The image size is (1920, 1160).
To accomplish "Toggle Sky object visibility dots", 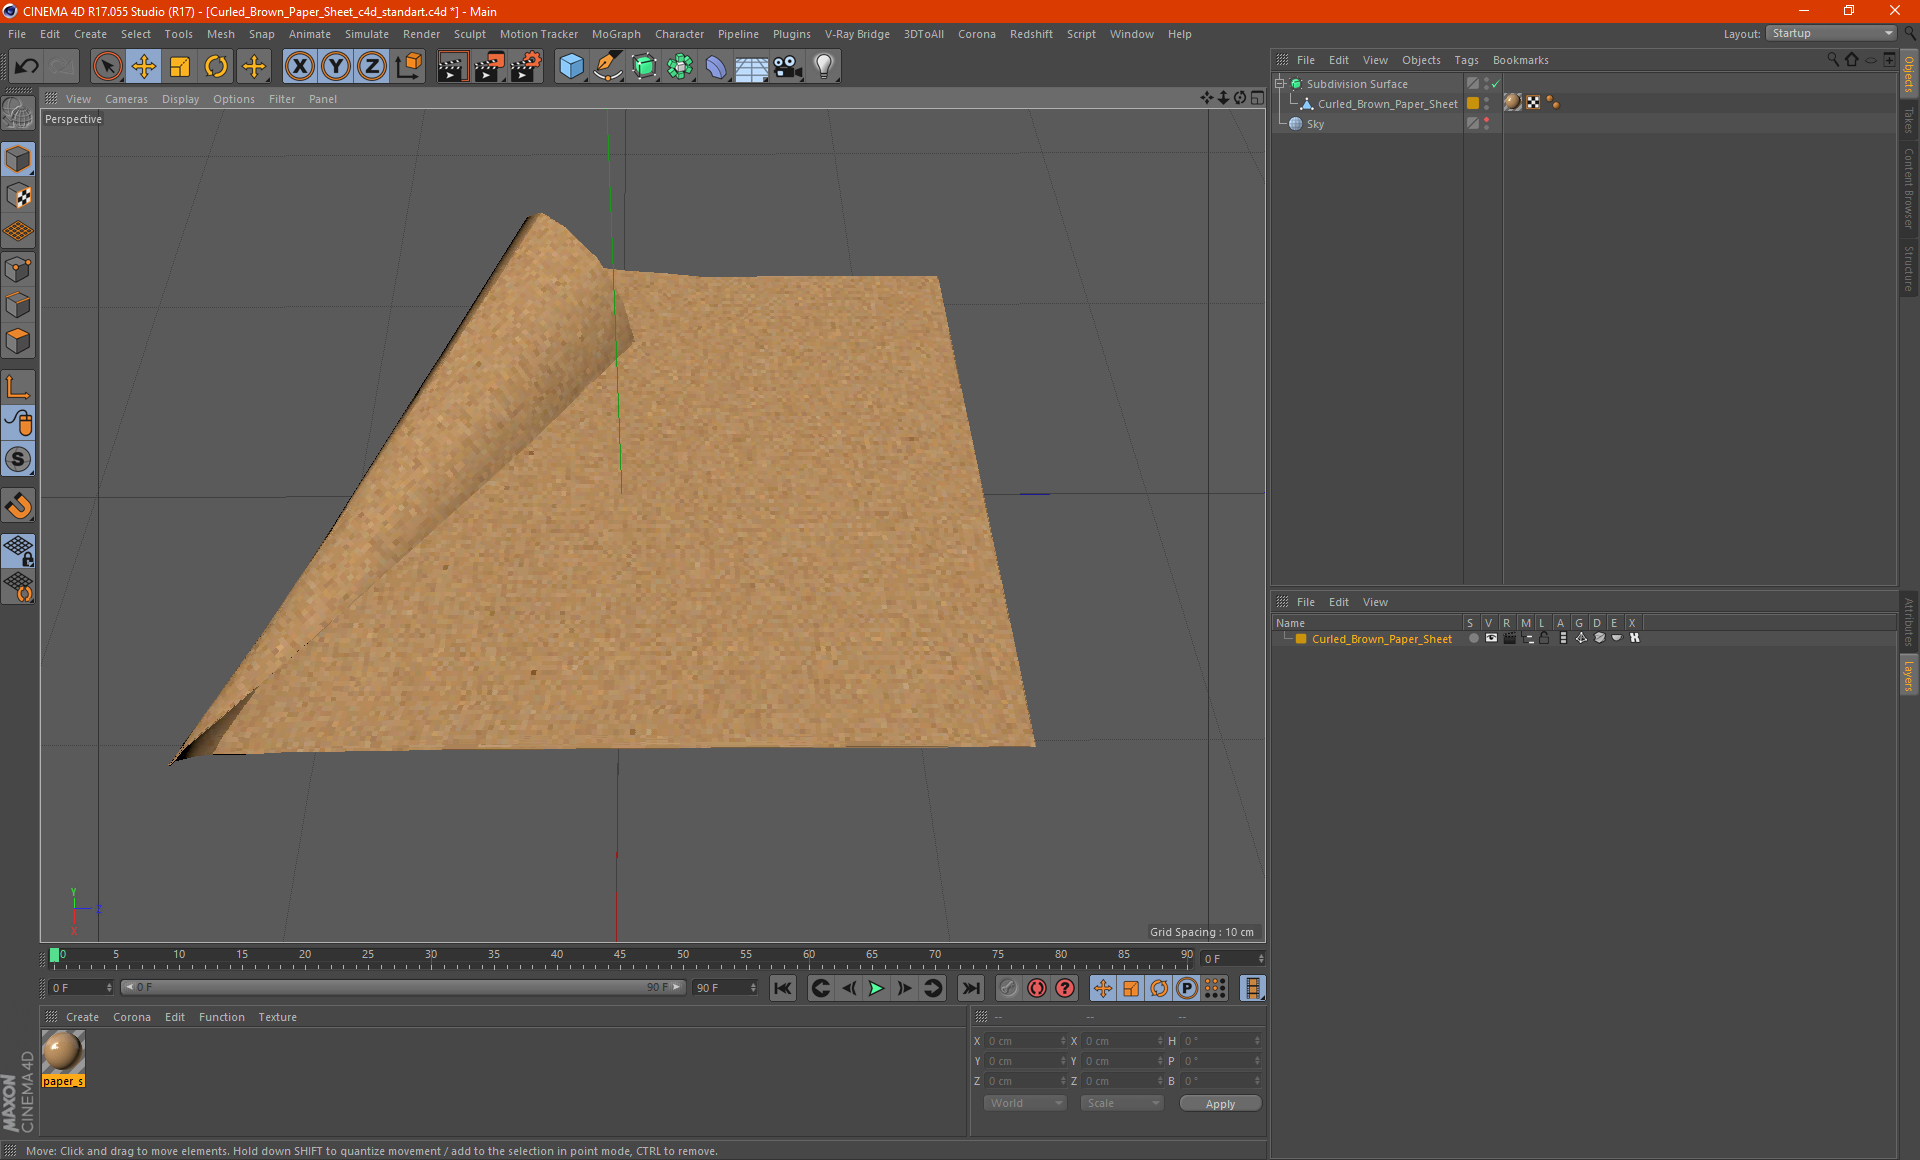I will (x=1487, y=124).
